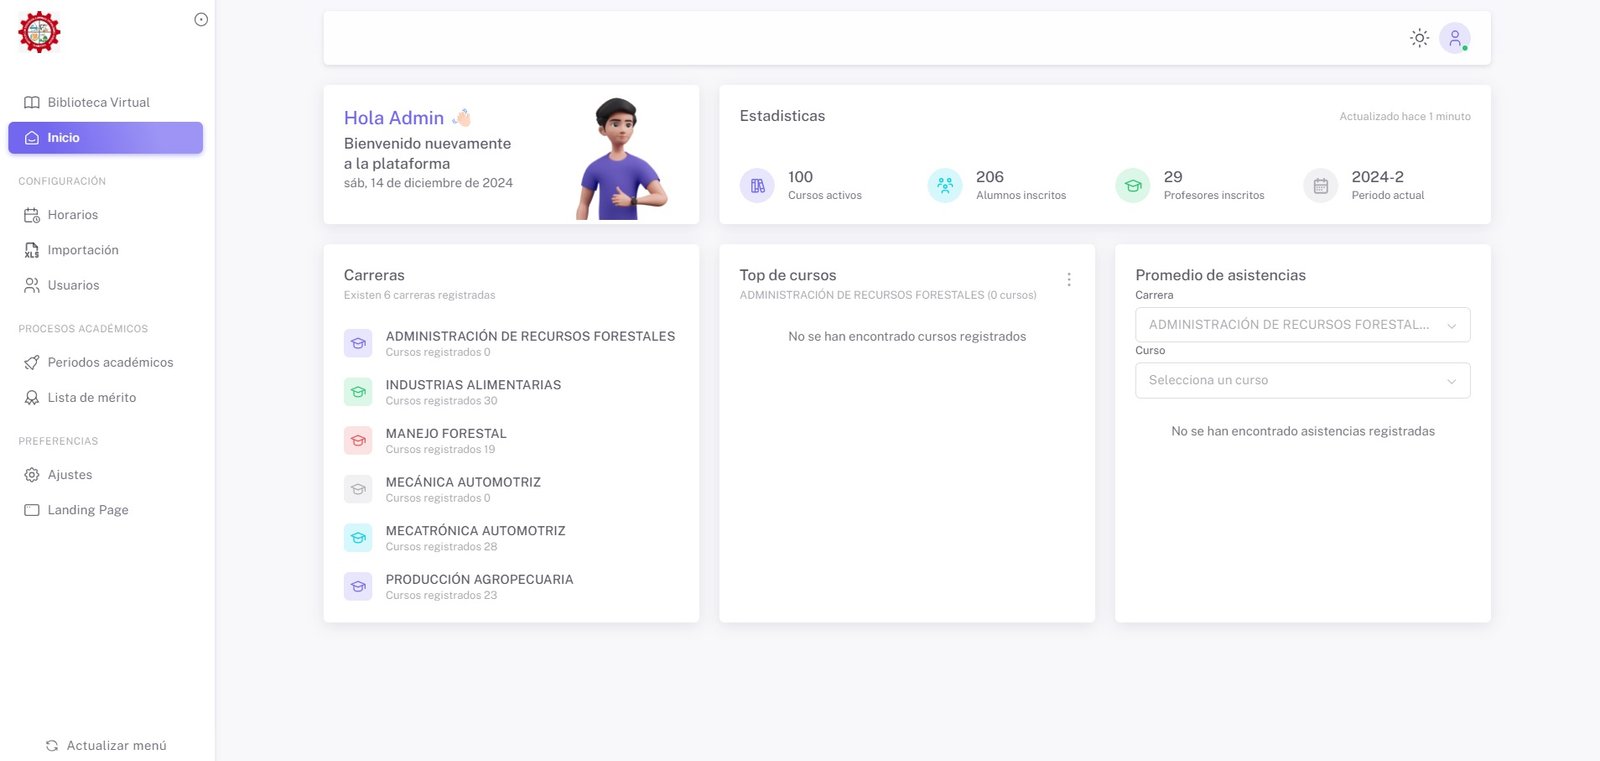The height and width of the screenshot is (761, 1600).
Task: Open Usuarios menu item
Action: pyautogui.click(x=106, y=285)
